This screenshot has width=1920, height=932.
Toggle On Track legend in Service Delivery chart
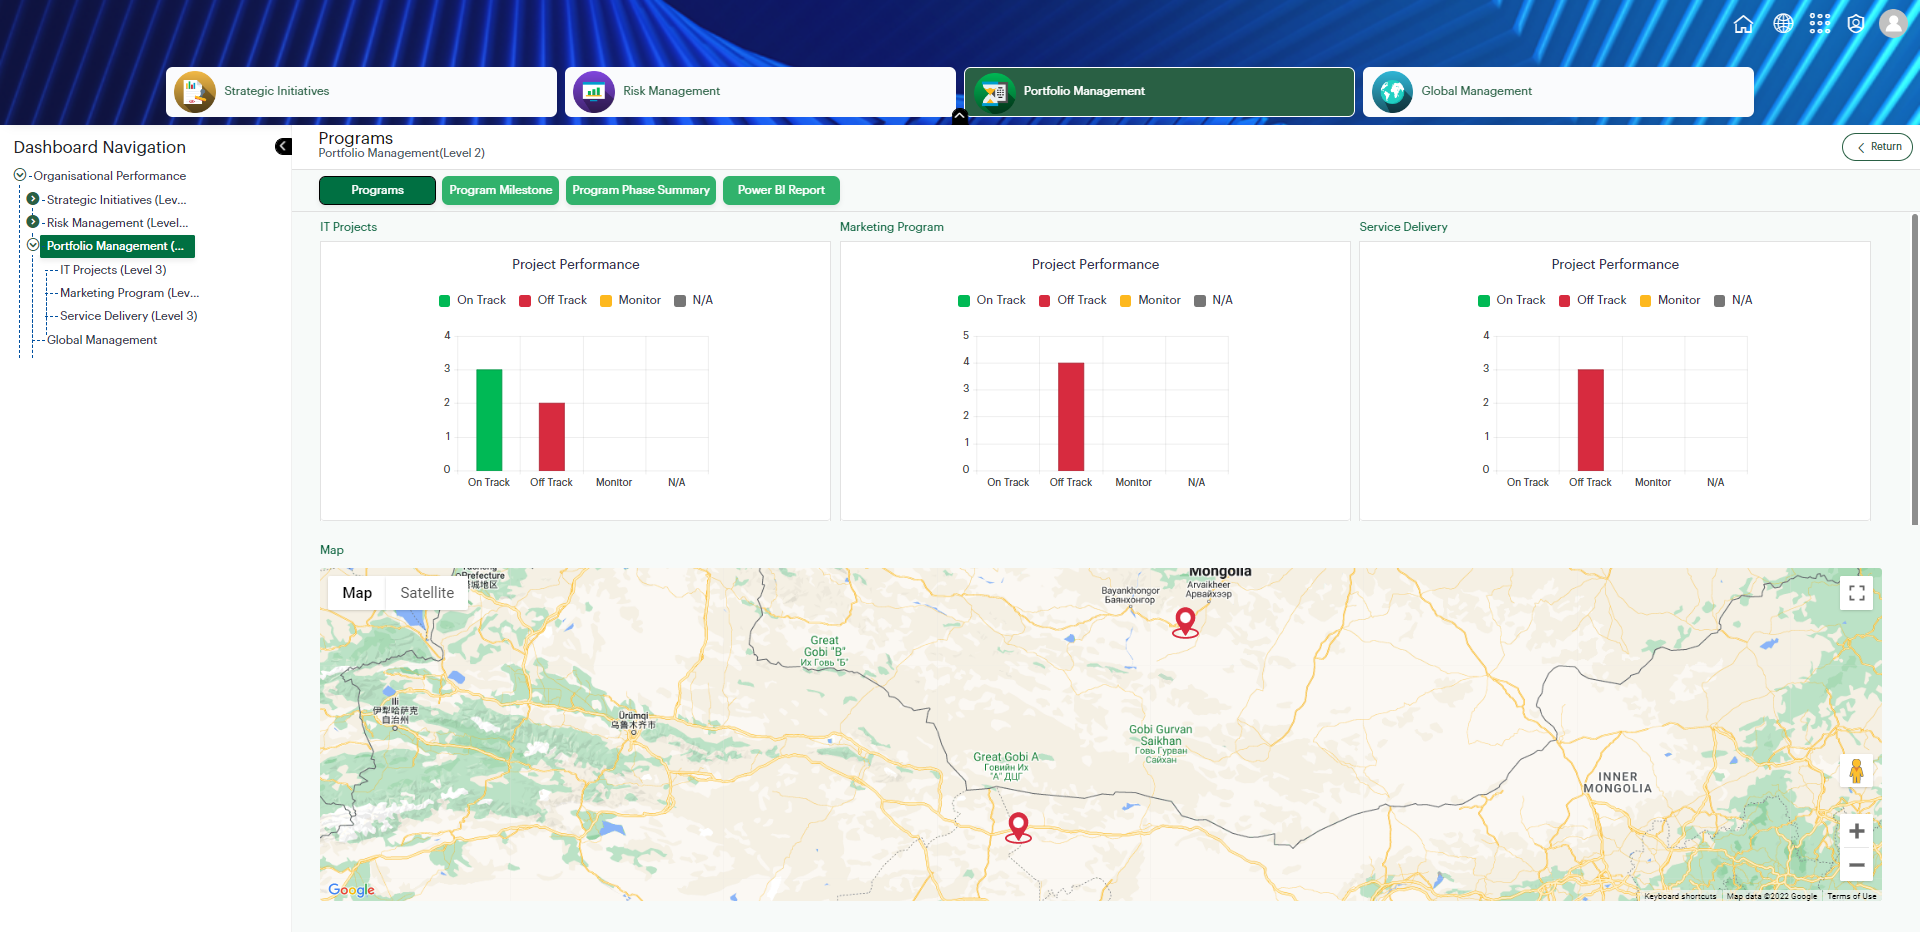click(x=1512, y=300)
